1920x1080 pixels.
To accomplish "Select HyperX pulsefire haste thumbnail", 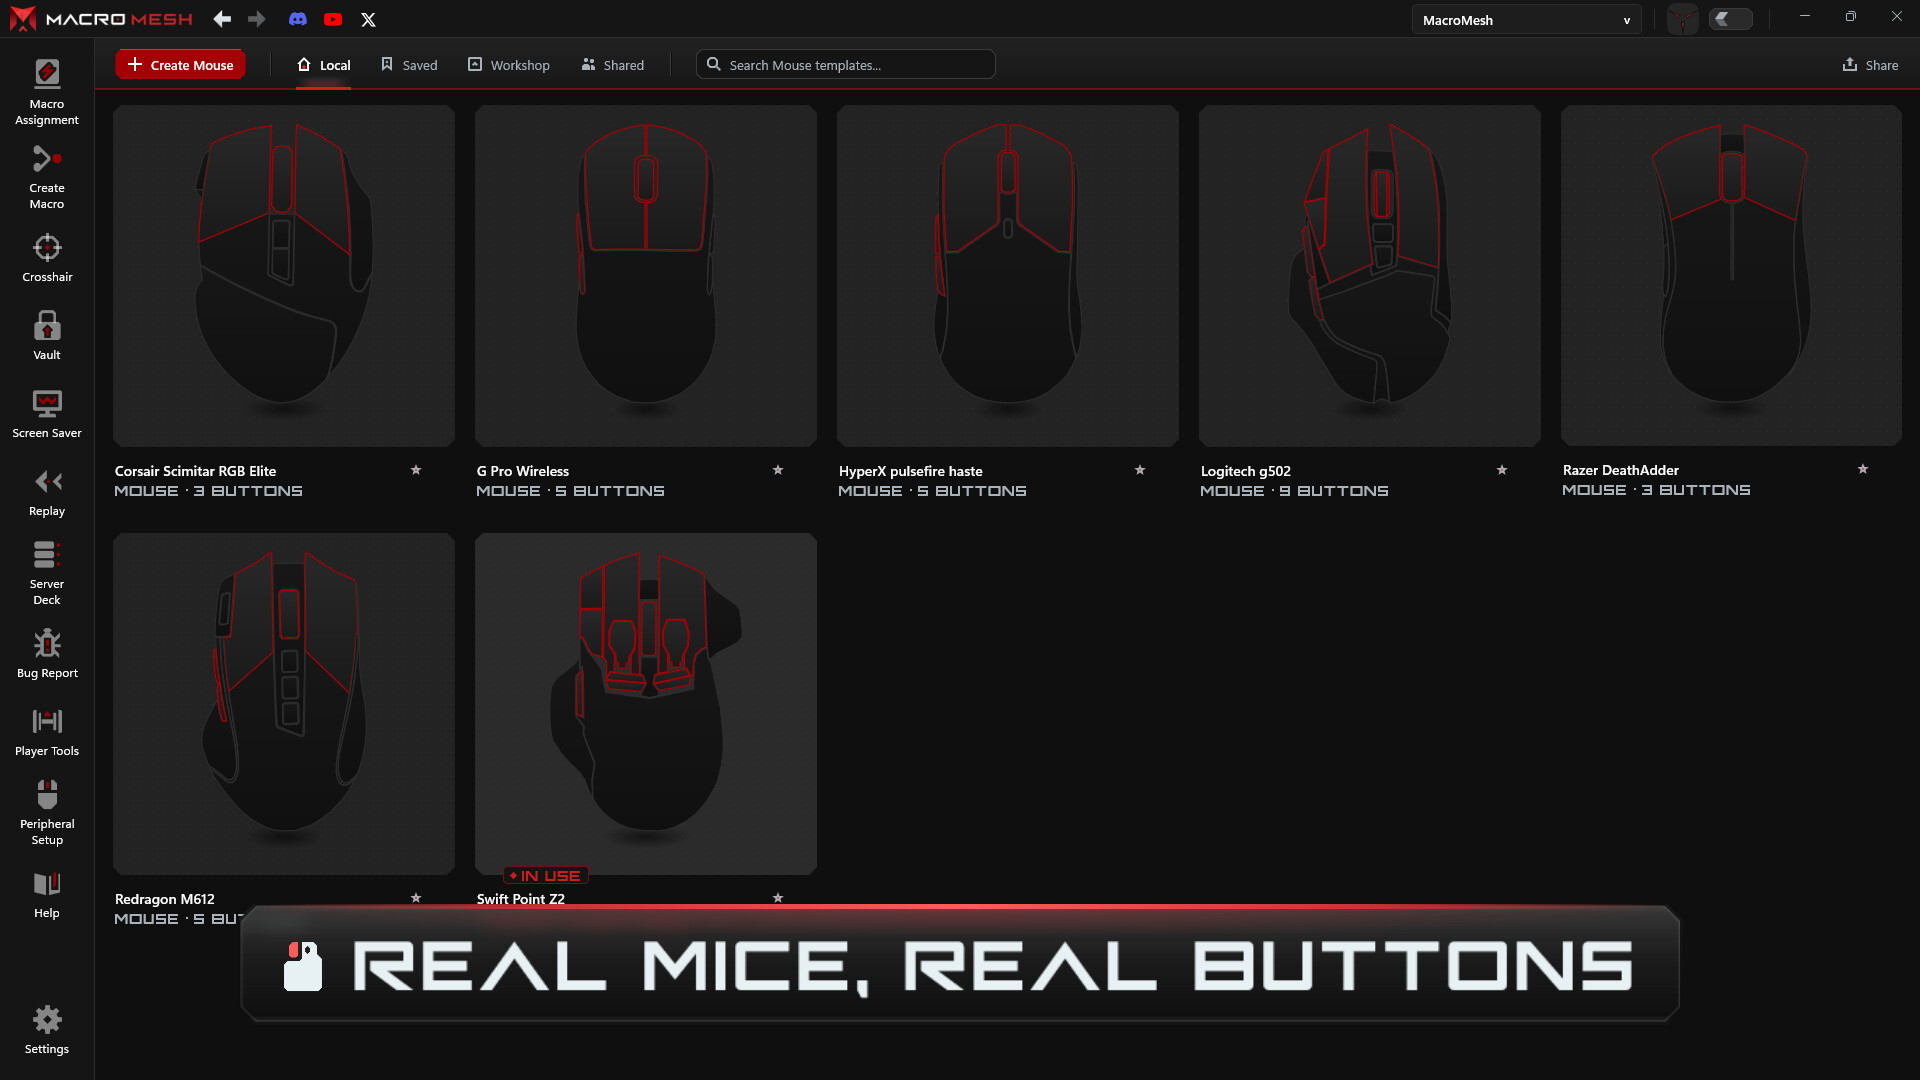I will (1008, 276).
